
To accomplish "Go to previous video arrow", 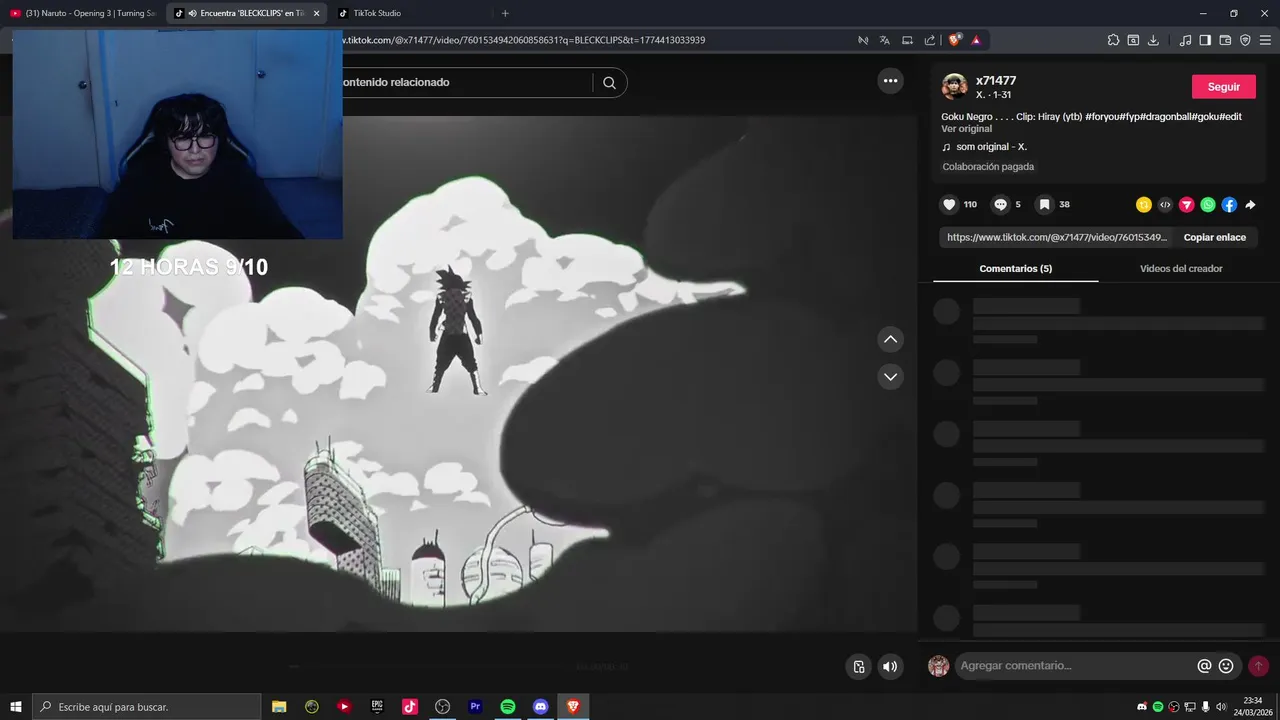I will 890,340.
